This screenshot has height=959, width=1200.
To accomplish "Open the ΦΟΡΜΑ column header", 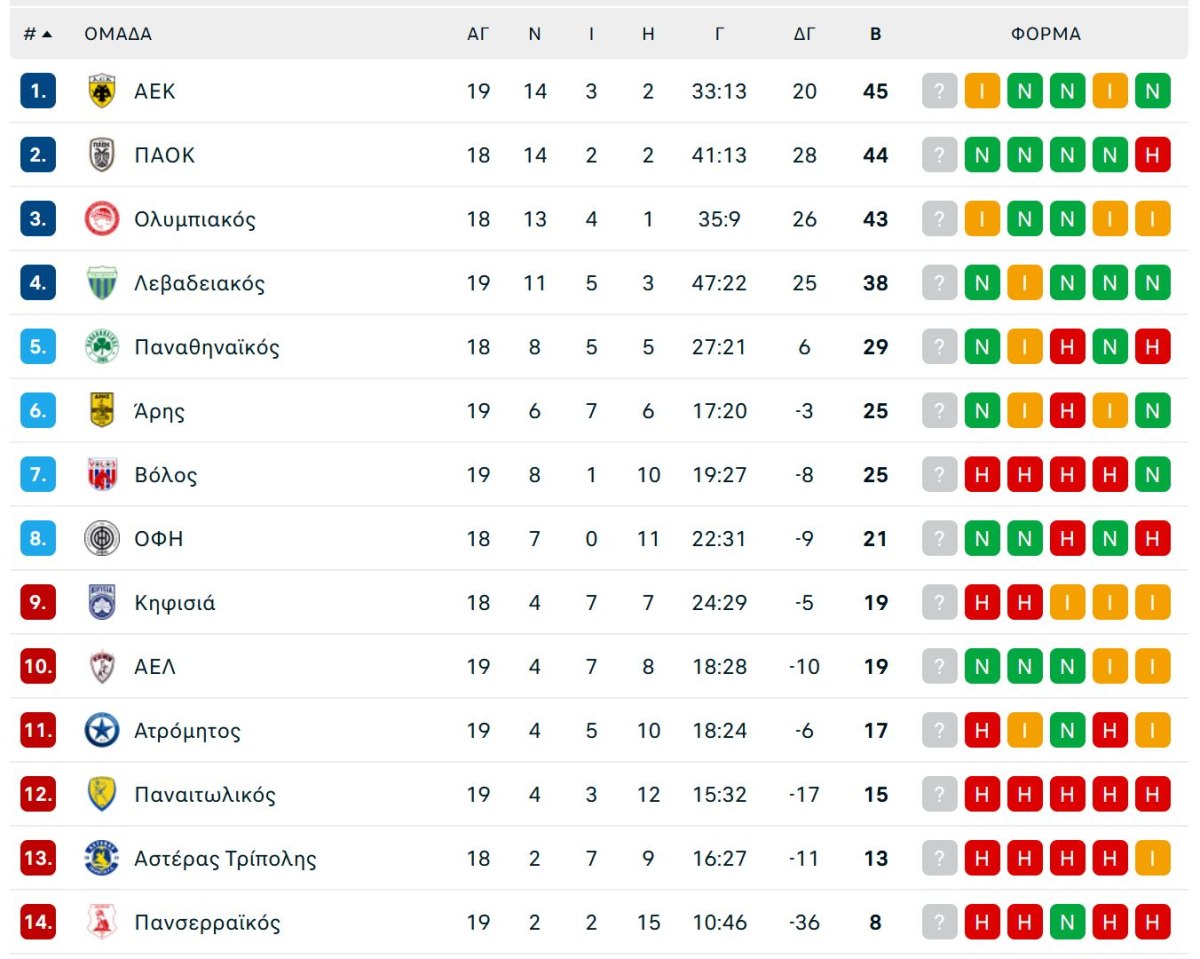I will (x=1046, y=33).
